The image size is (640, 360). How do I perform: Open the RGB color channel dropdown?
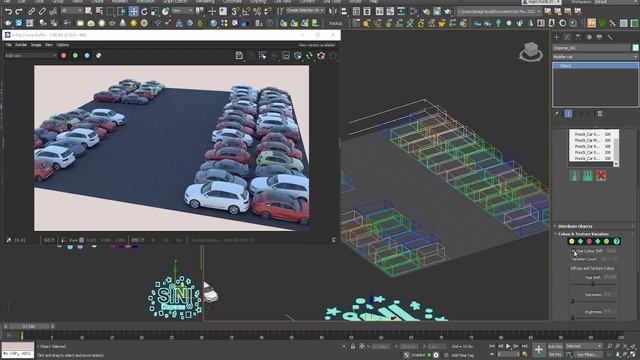coord(31,56)
